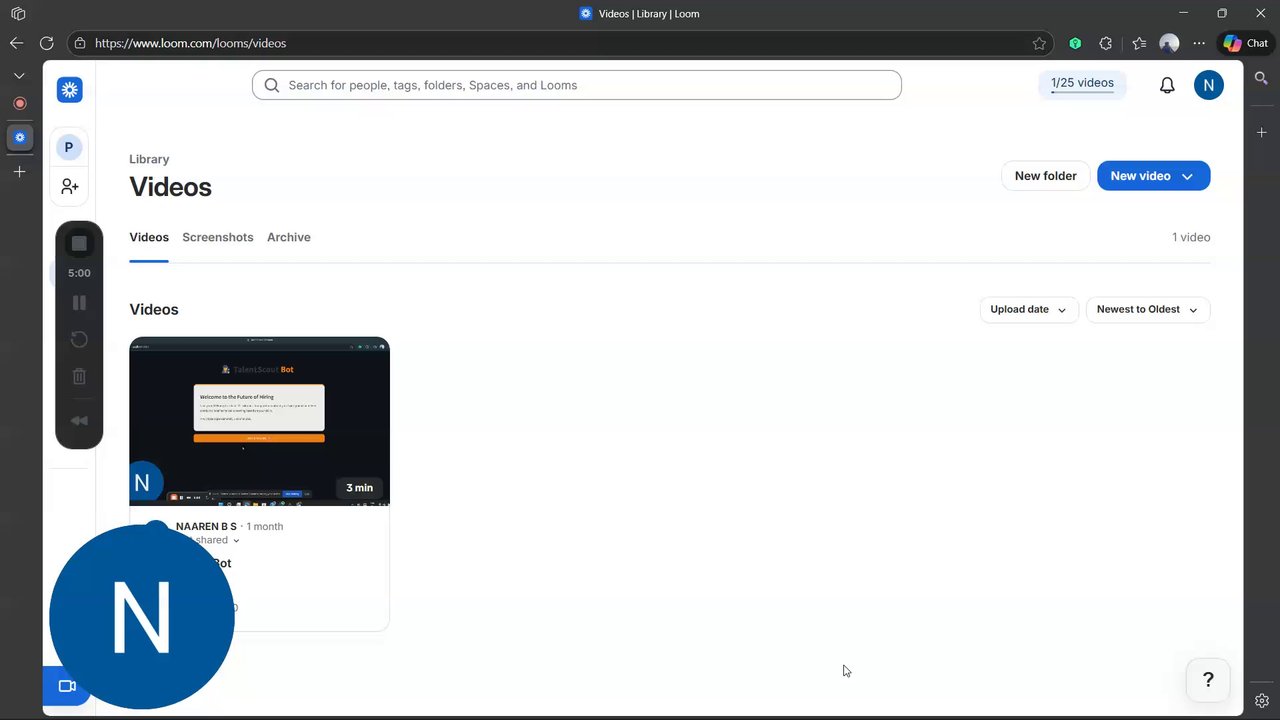
Task: Click the invite teammates icon
Action: pyautogui.click(x=69, y=186)
